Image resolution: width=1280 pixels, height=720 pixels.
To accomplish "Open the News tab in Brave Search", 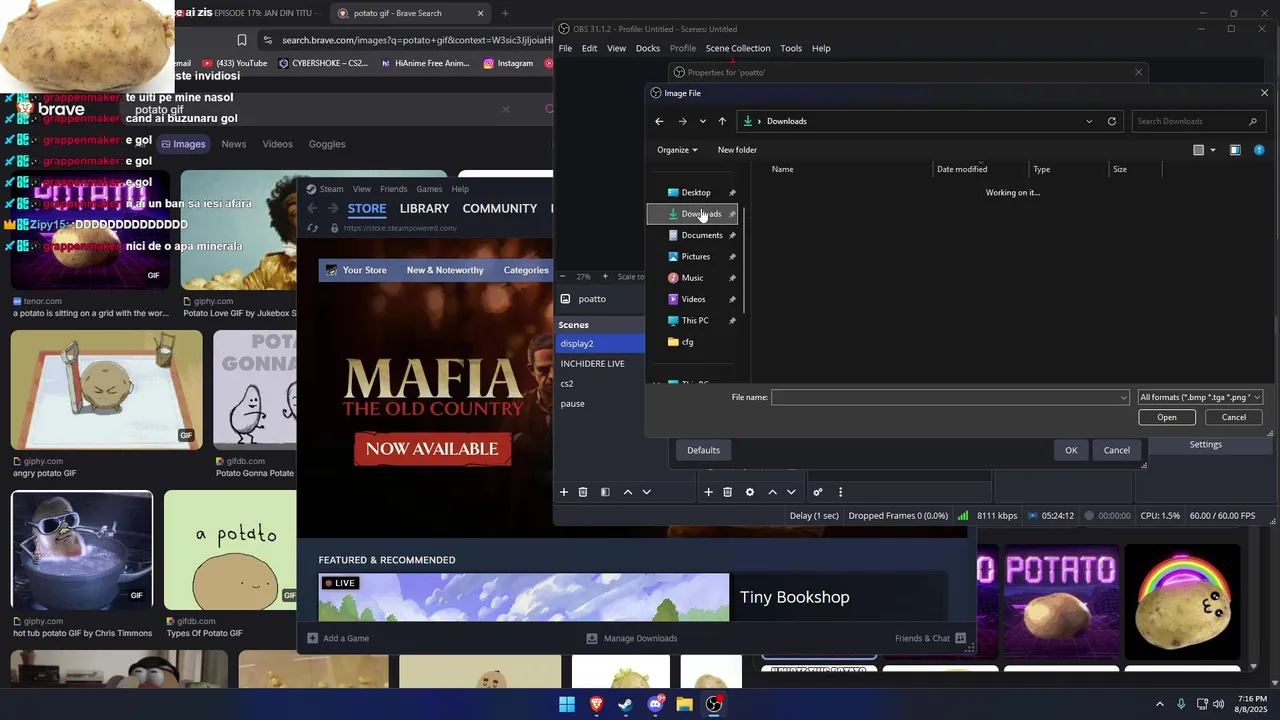I will point(234,144).
